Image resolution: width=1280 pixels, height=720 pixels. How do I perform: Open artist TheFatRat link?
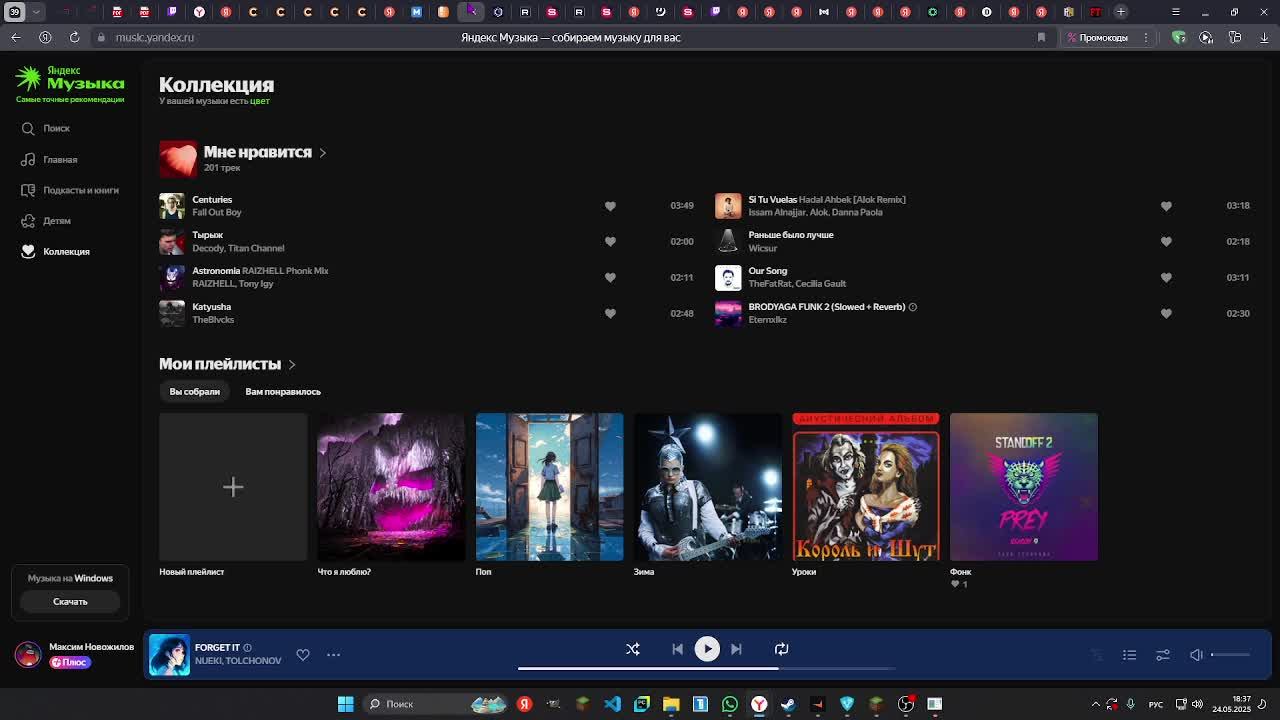point(770,284)
